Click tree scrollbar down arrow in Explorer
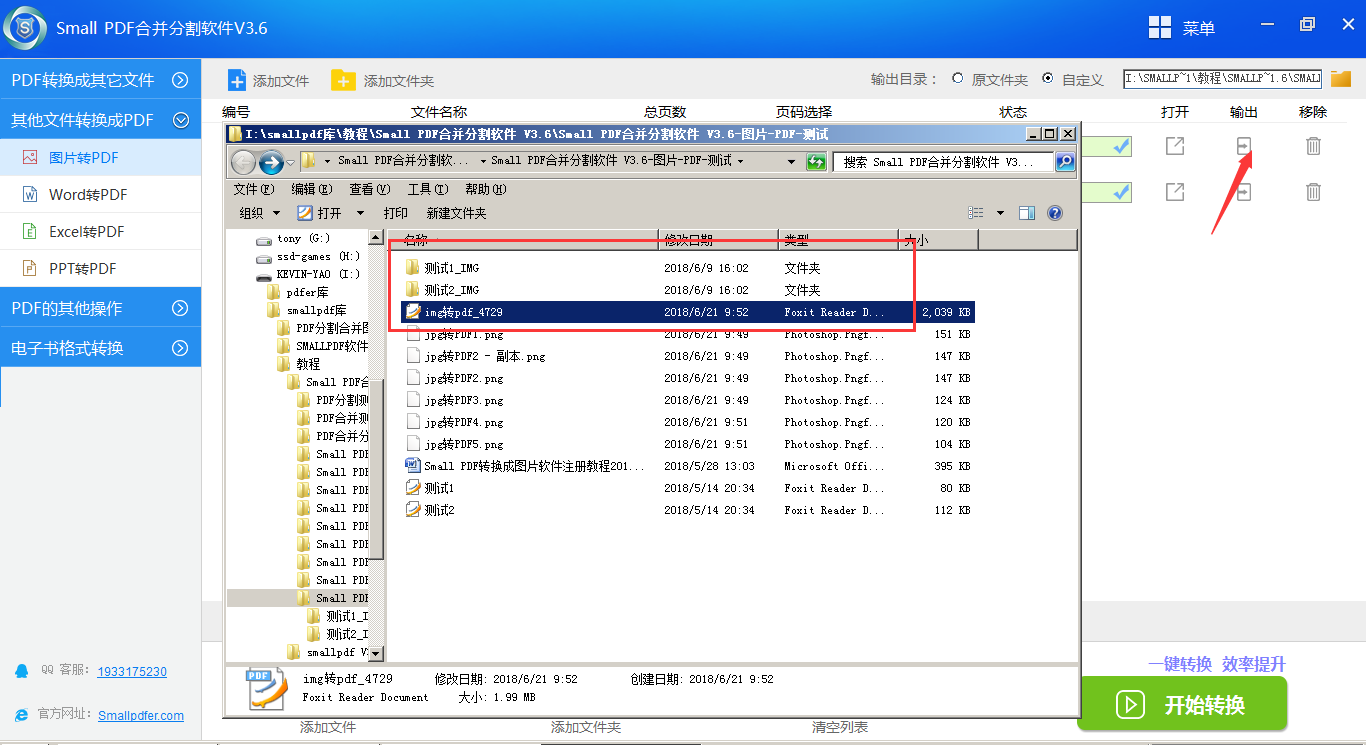This screenshot has width=1366, height=745. 377,653
